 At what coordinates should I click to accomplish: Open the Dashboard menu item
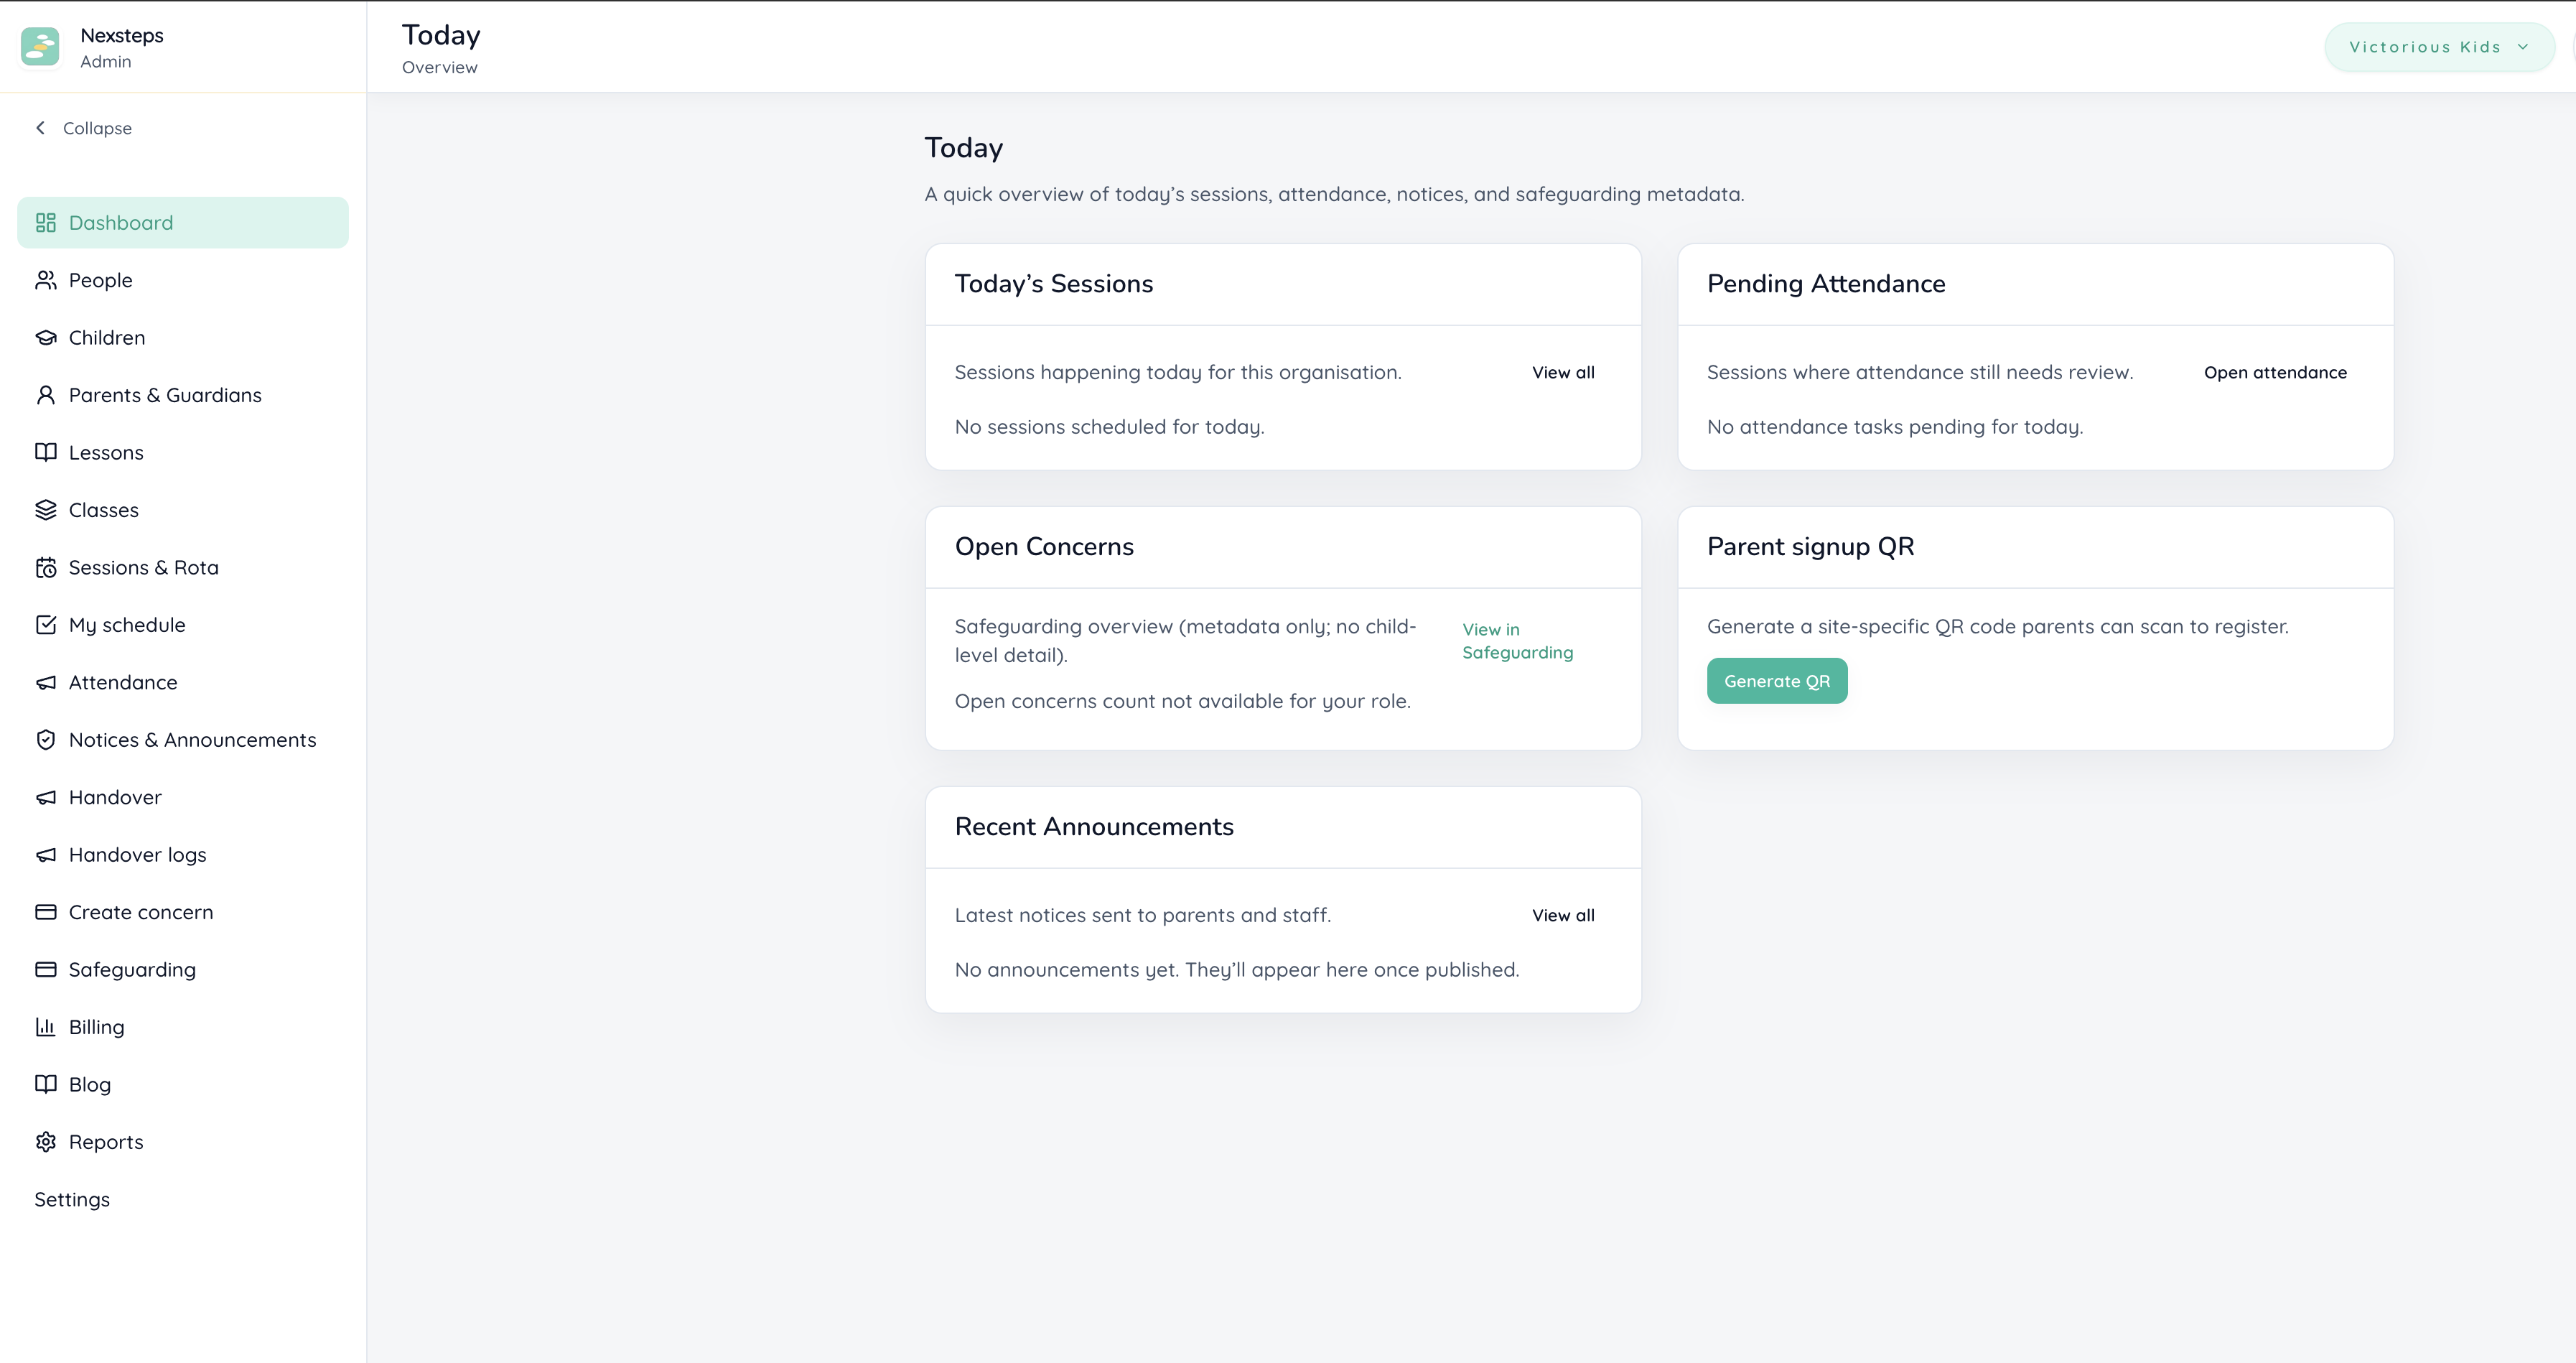pyautogui.click(x=183, y=223)
